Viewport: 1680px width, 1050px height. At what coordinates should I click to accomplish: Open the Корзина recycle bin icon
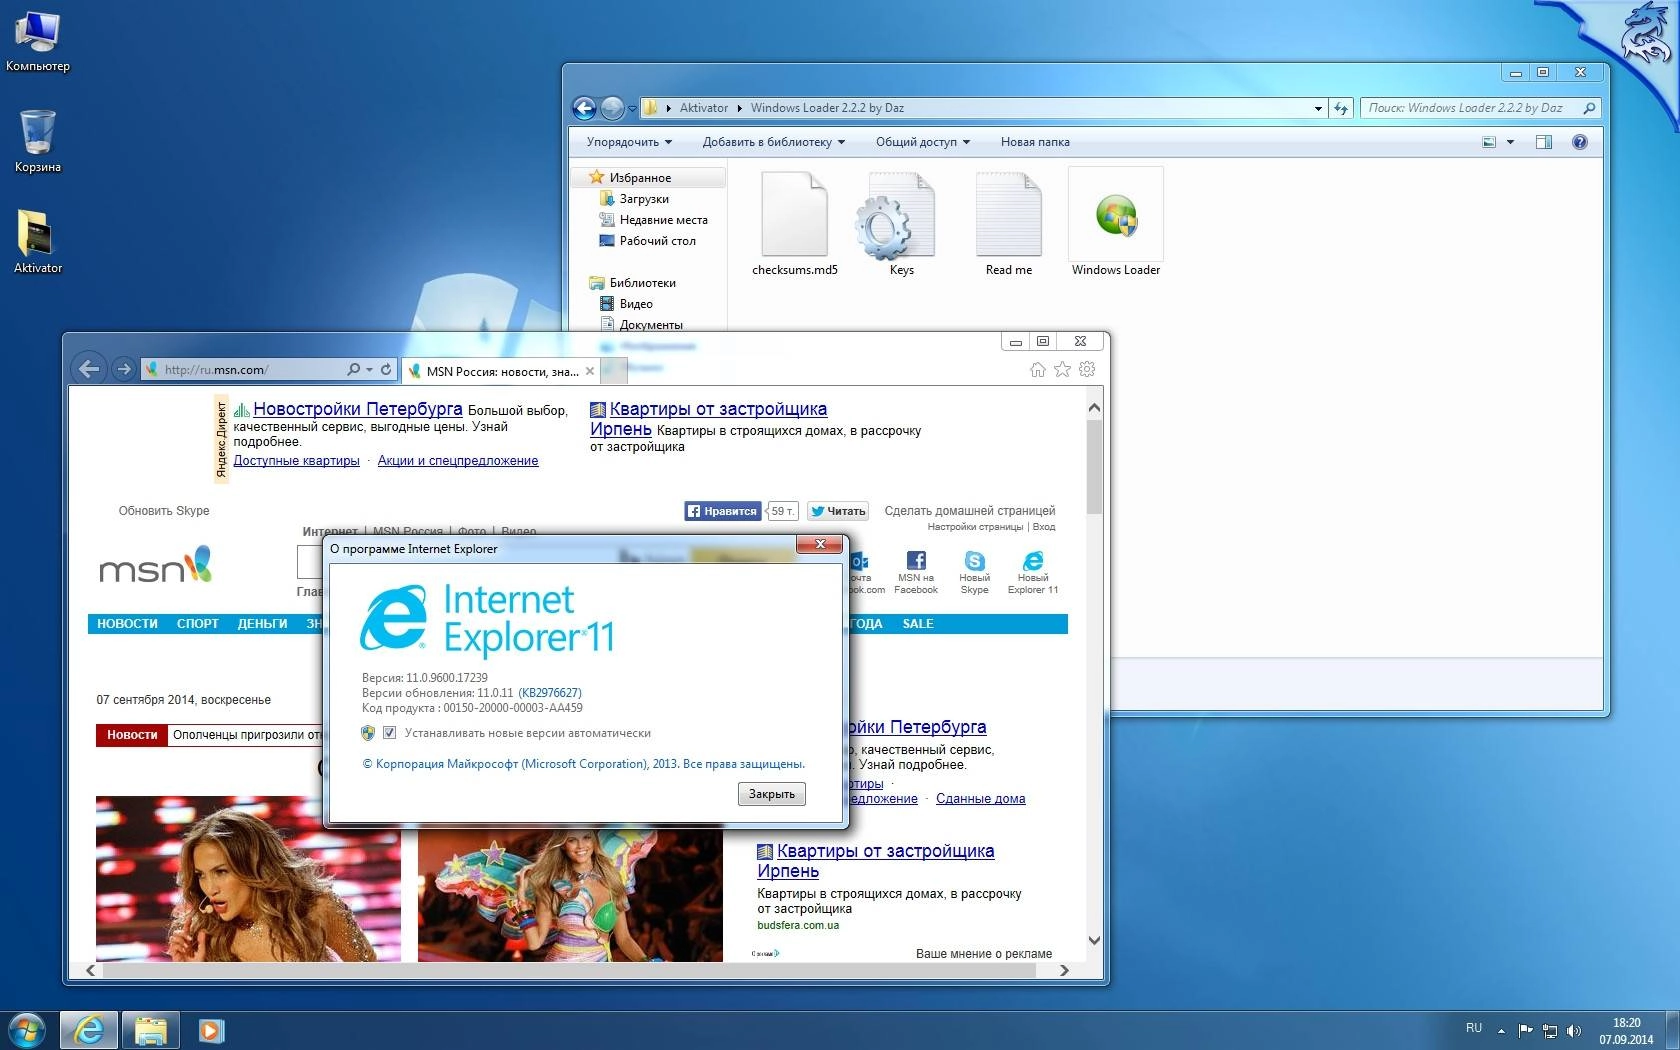pyautogui.click(x=38, y=142)
